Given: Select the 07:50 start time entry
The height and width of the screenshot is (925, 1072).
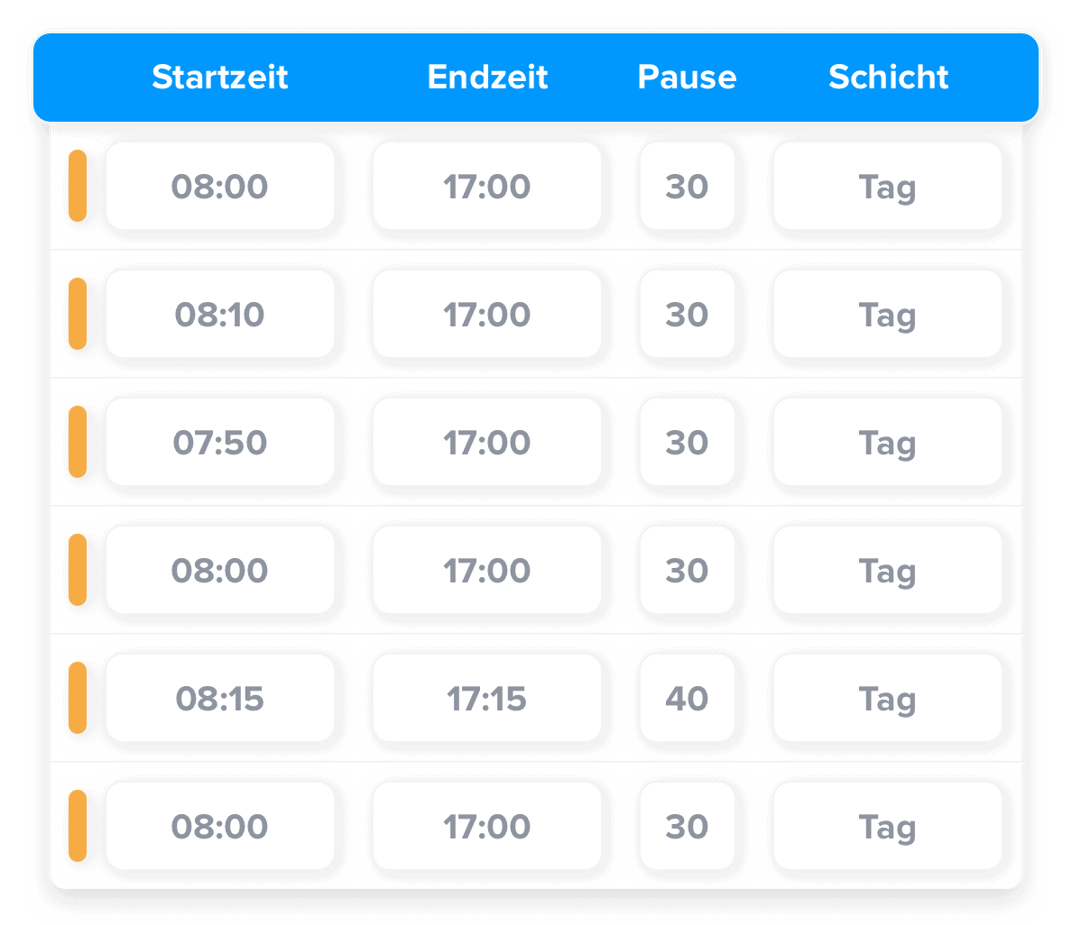Looking at the screenshot, I should [220, 442].
